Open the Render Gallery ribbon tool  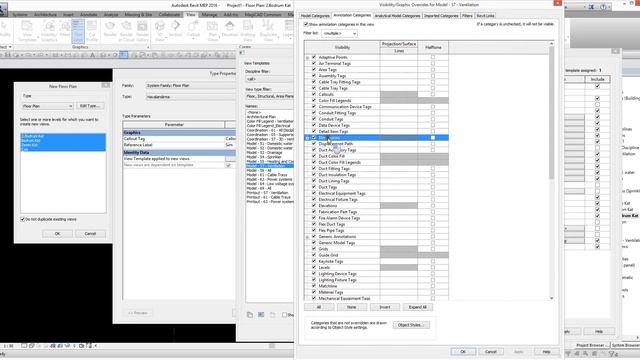point(142,31)
